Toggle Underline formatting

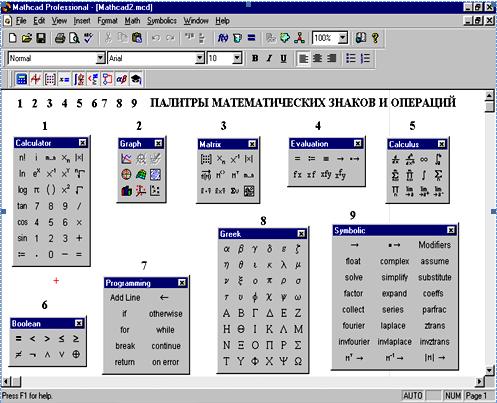point(283,58)
